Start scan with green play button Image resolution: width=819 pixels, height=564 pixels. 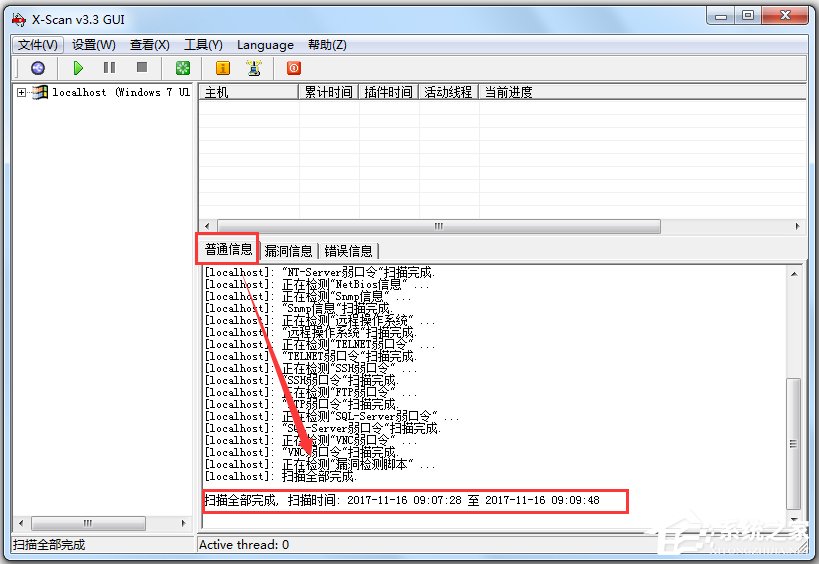(78, 68)
